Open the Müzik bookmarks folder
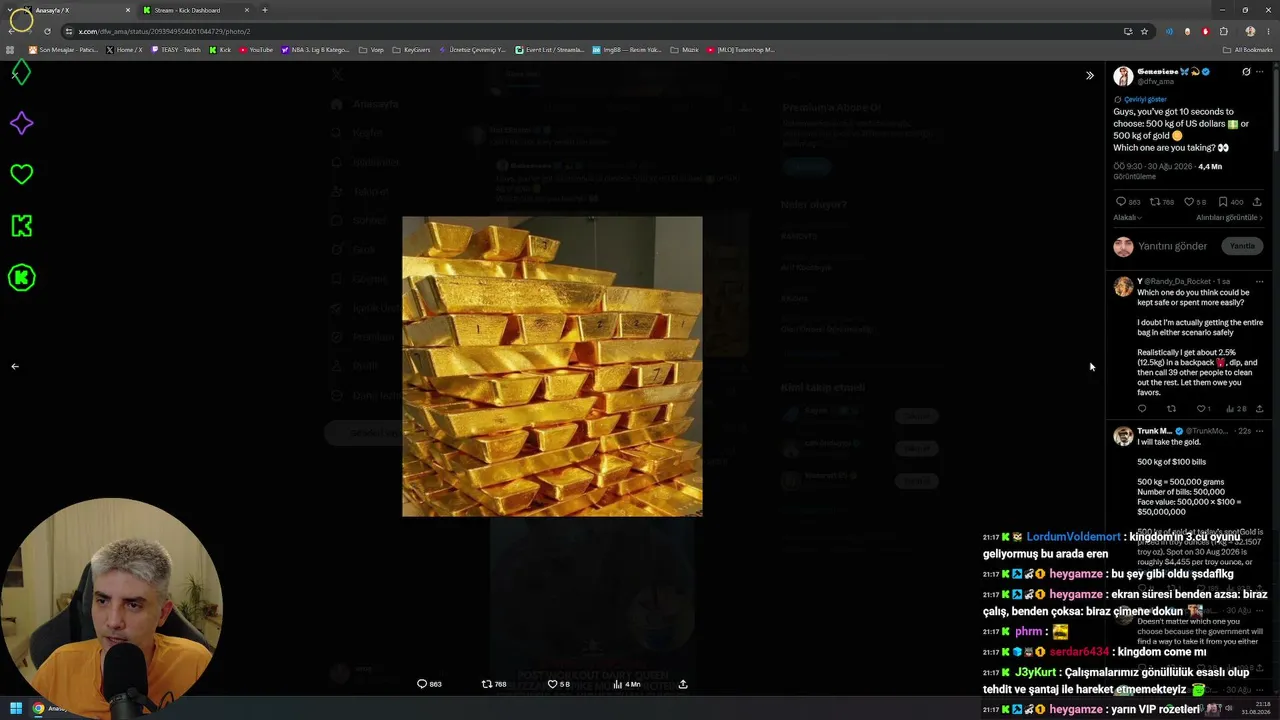 [x=685, y=49]
